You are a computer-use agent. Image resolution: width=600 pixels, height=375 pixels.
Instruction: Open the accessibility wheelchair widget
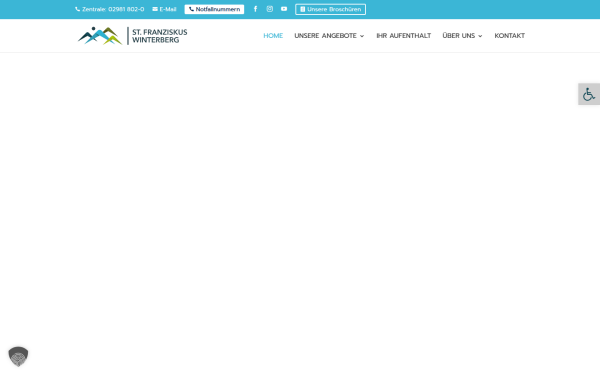[589, 94]
